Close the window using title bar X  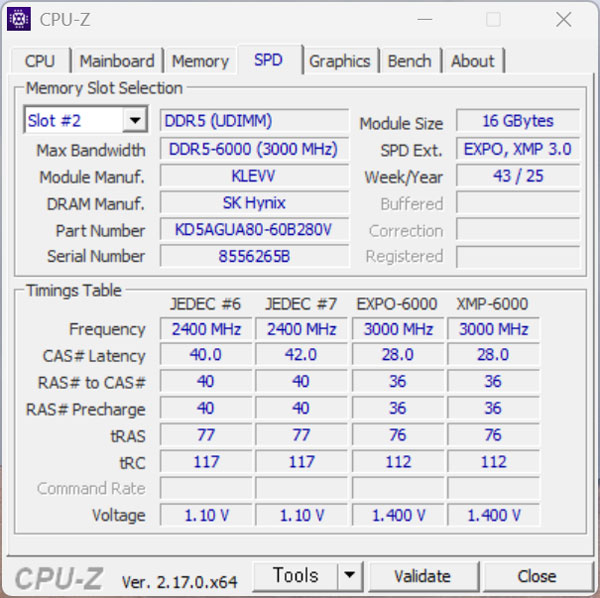click(563, 19)
